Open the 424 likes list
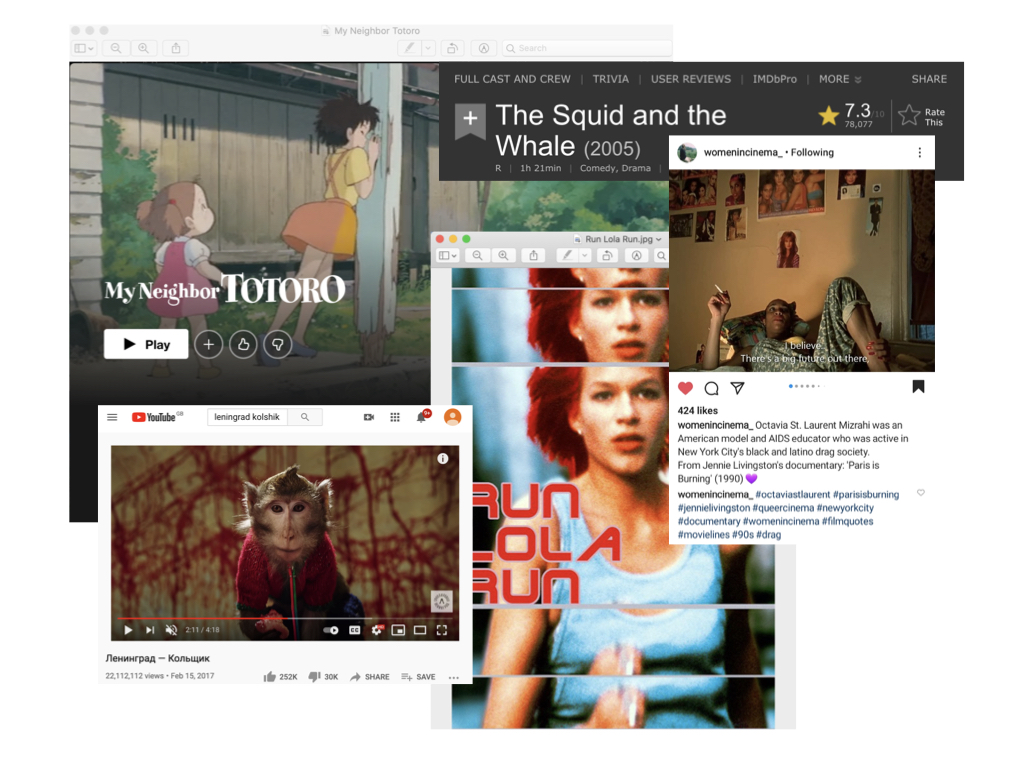The width and height of the screenshot is (1024, 768). pos(697,411)
